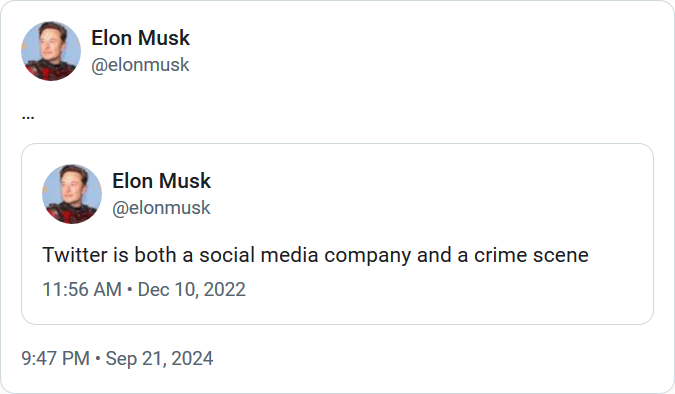Select the Sep 21, 2024 date
This screenshot has height=394, width=675.
pyautogui.click(x=159, y=358)
